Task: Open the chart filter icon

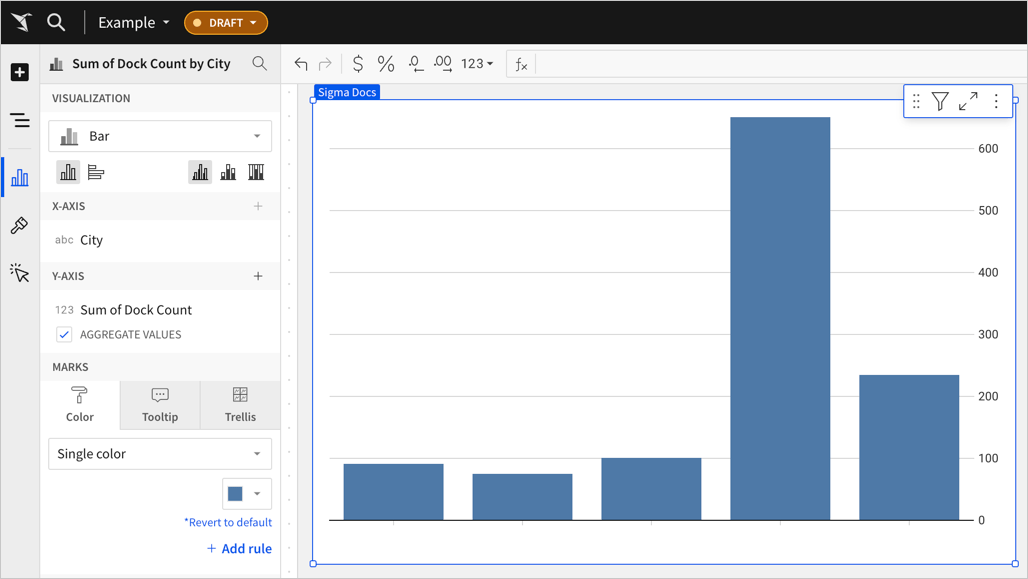Action: [940, 101]
